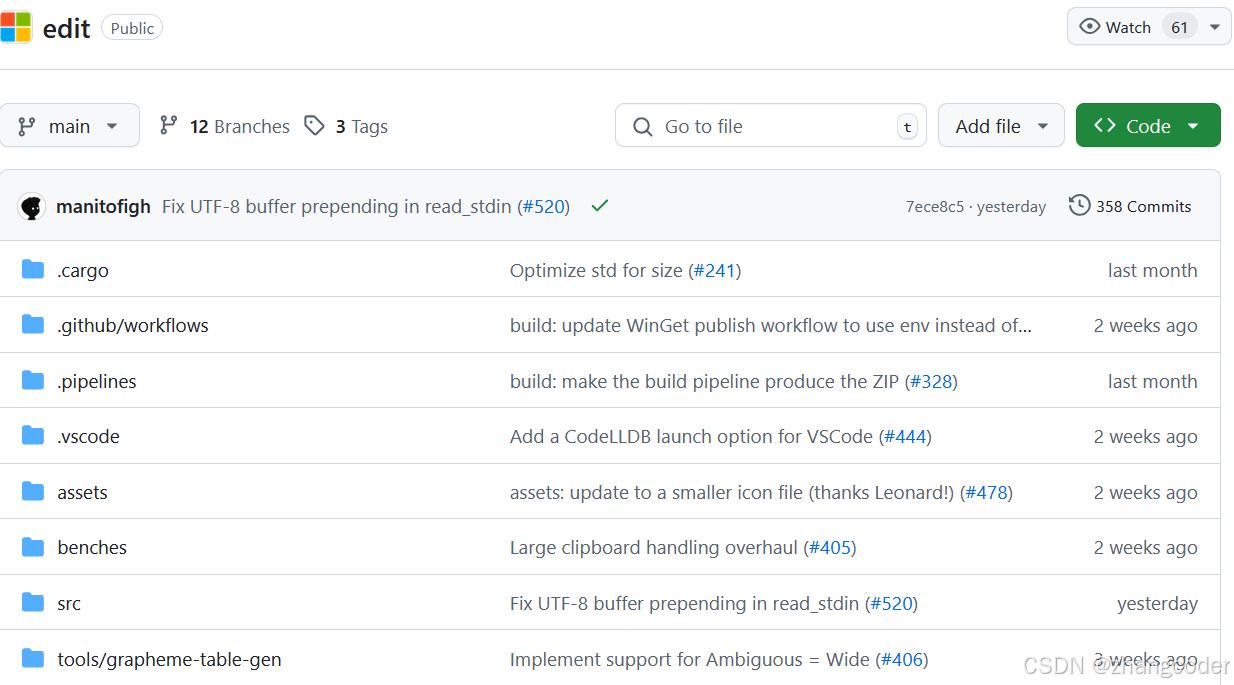The height and width of the screenshot is (685, 1234).
Task: Open the .cargo folder
Action: [x=83, y=270]
